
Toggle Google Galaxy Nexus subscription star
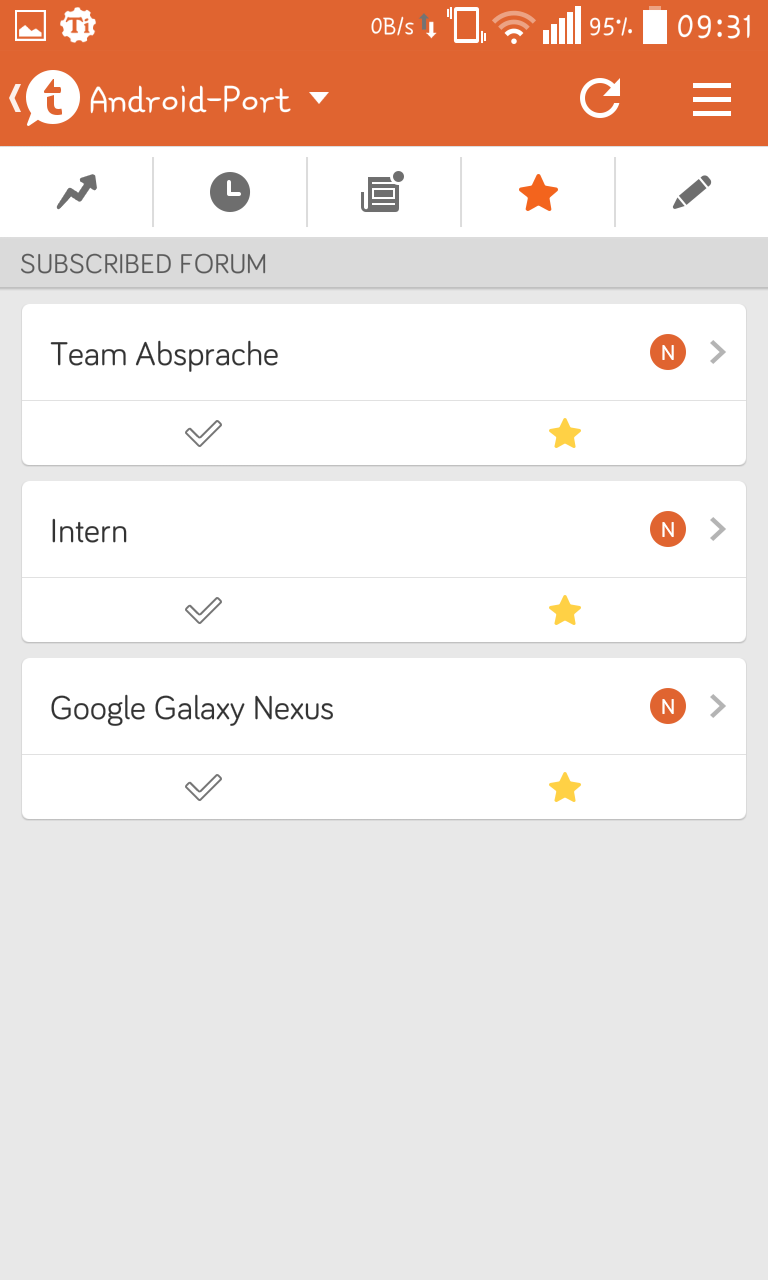[x=565, y=788]
